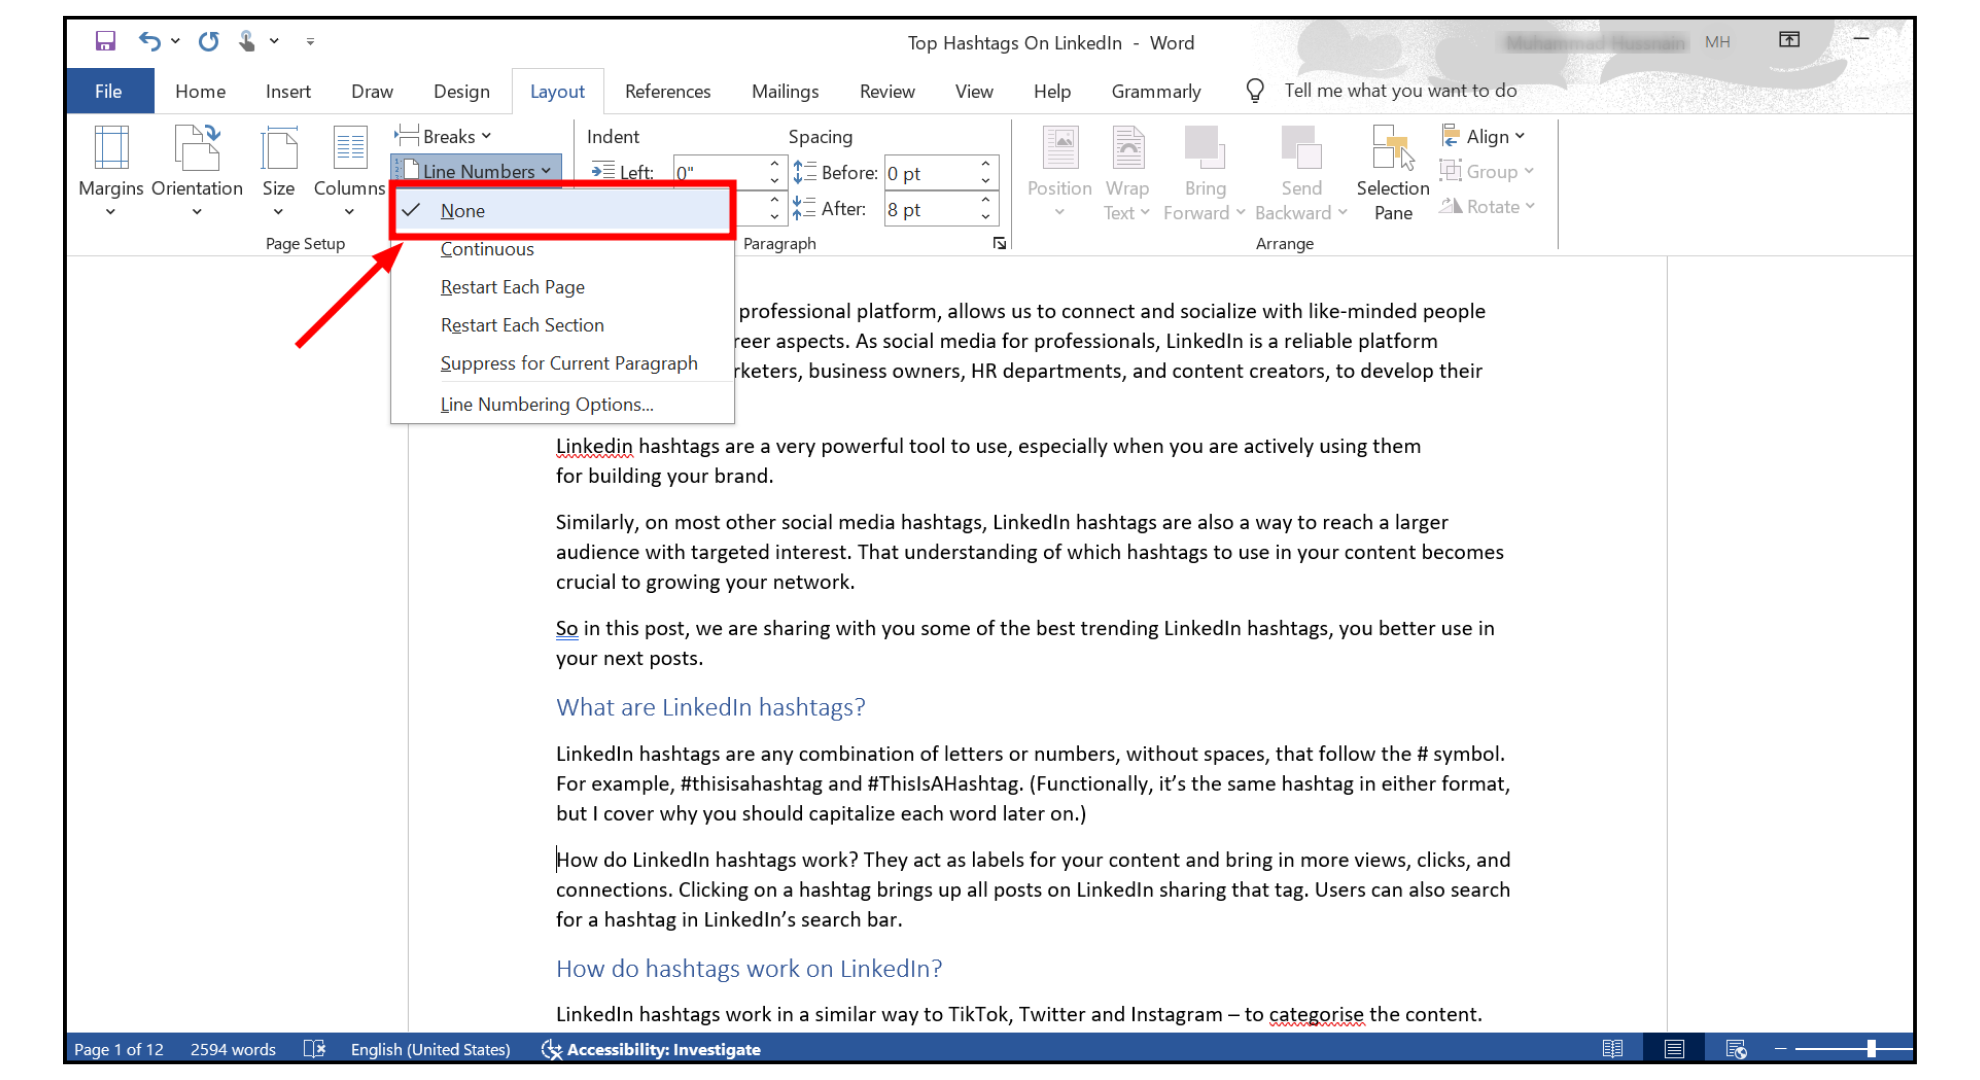Open the Align dropdown
1980x1080 pixels.
(x=1484, y=136)
